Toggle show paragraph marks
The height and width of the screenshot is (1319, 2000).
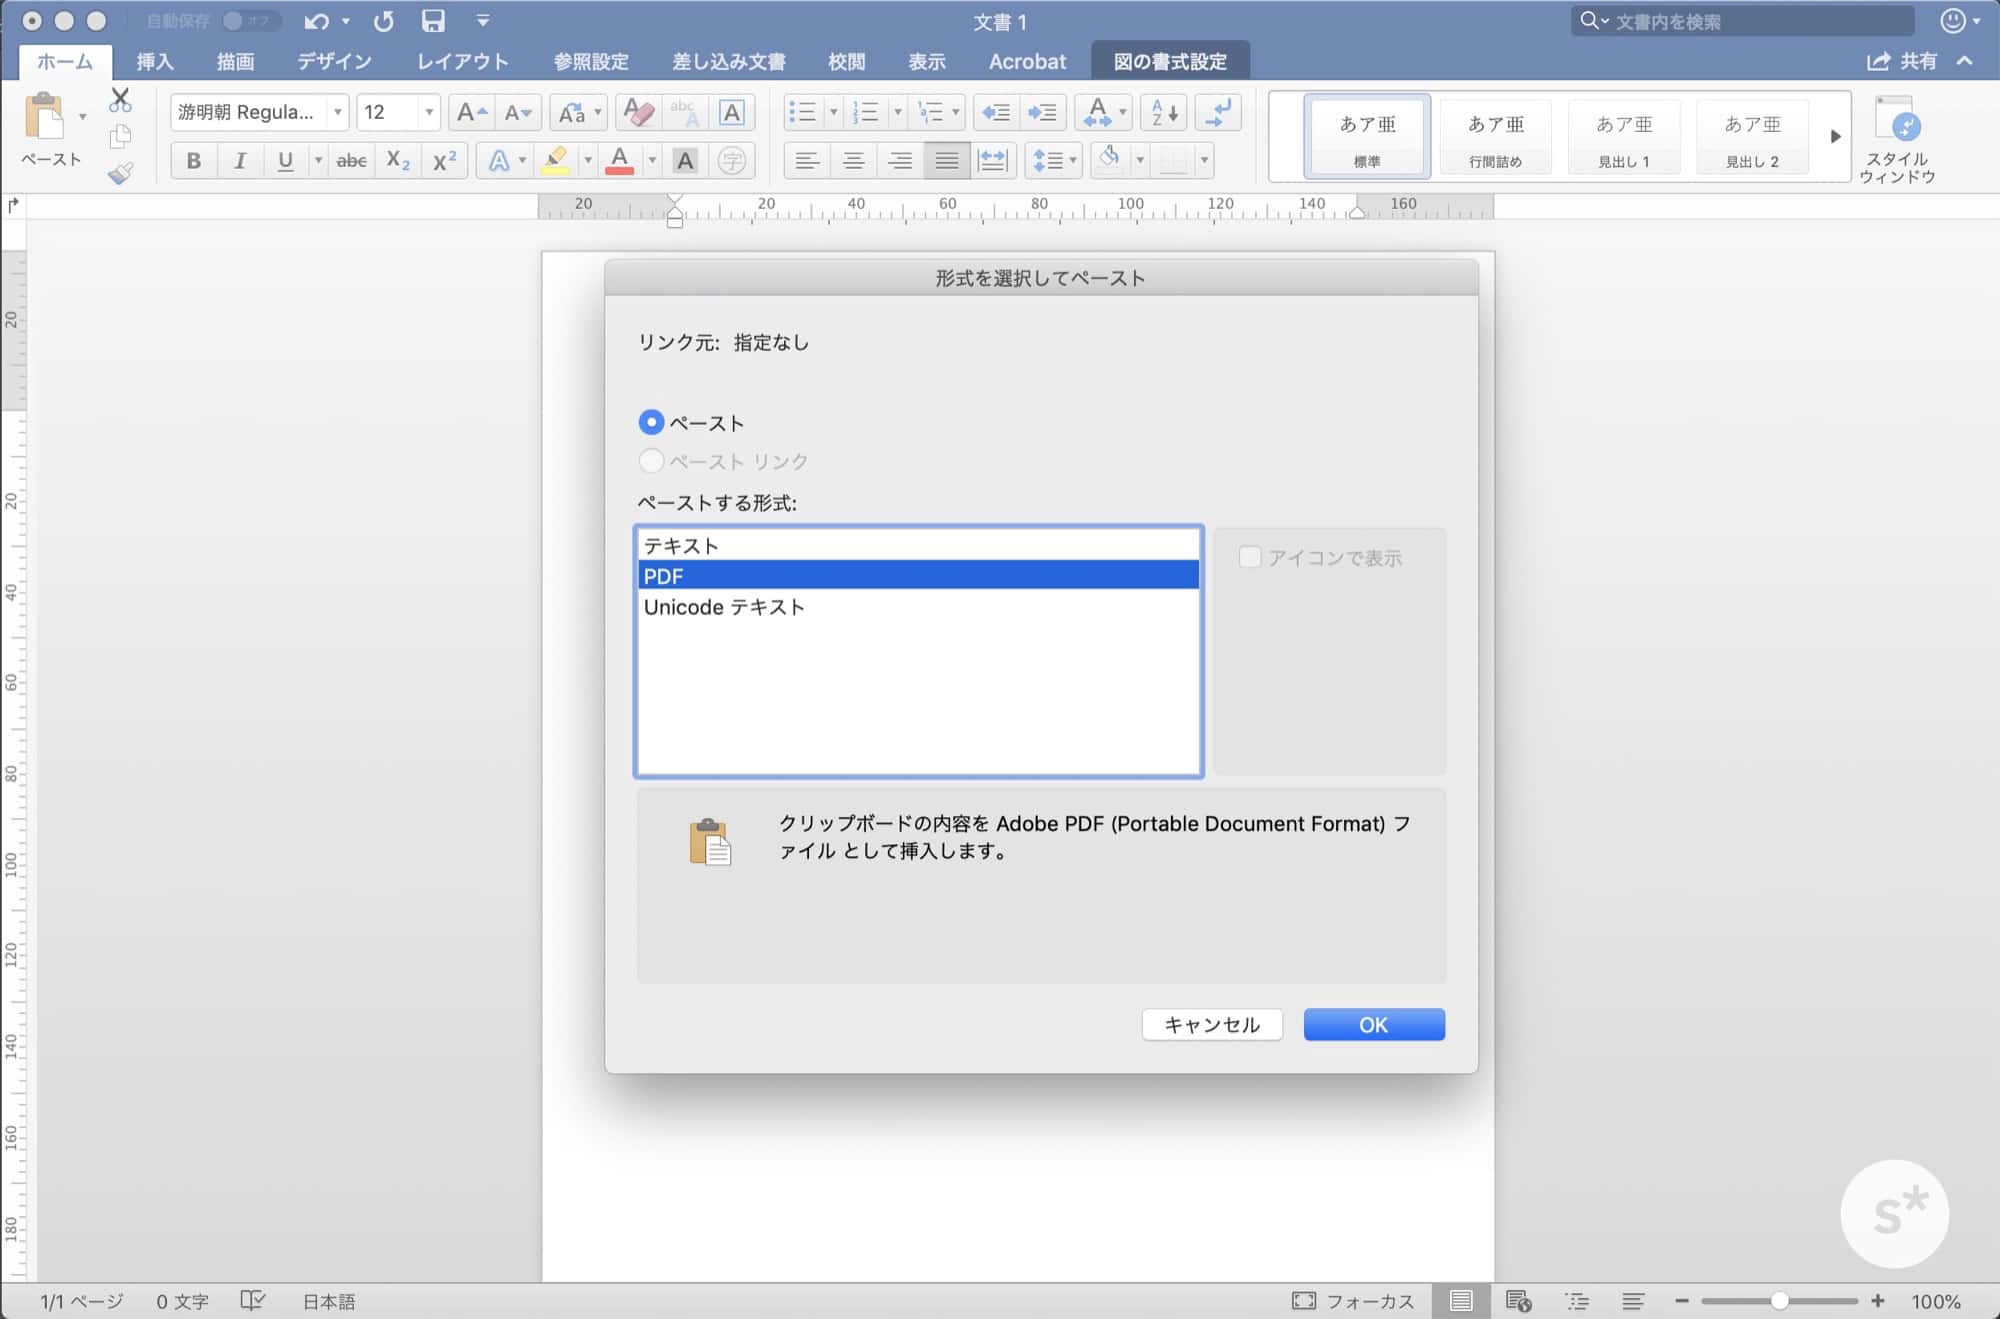[1217, 112]
